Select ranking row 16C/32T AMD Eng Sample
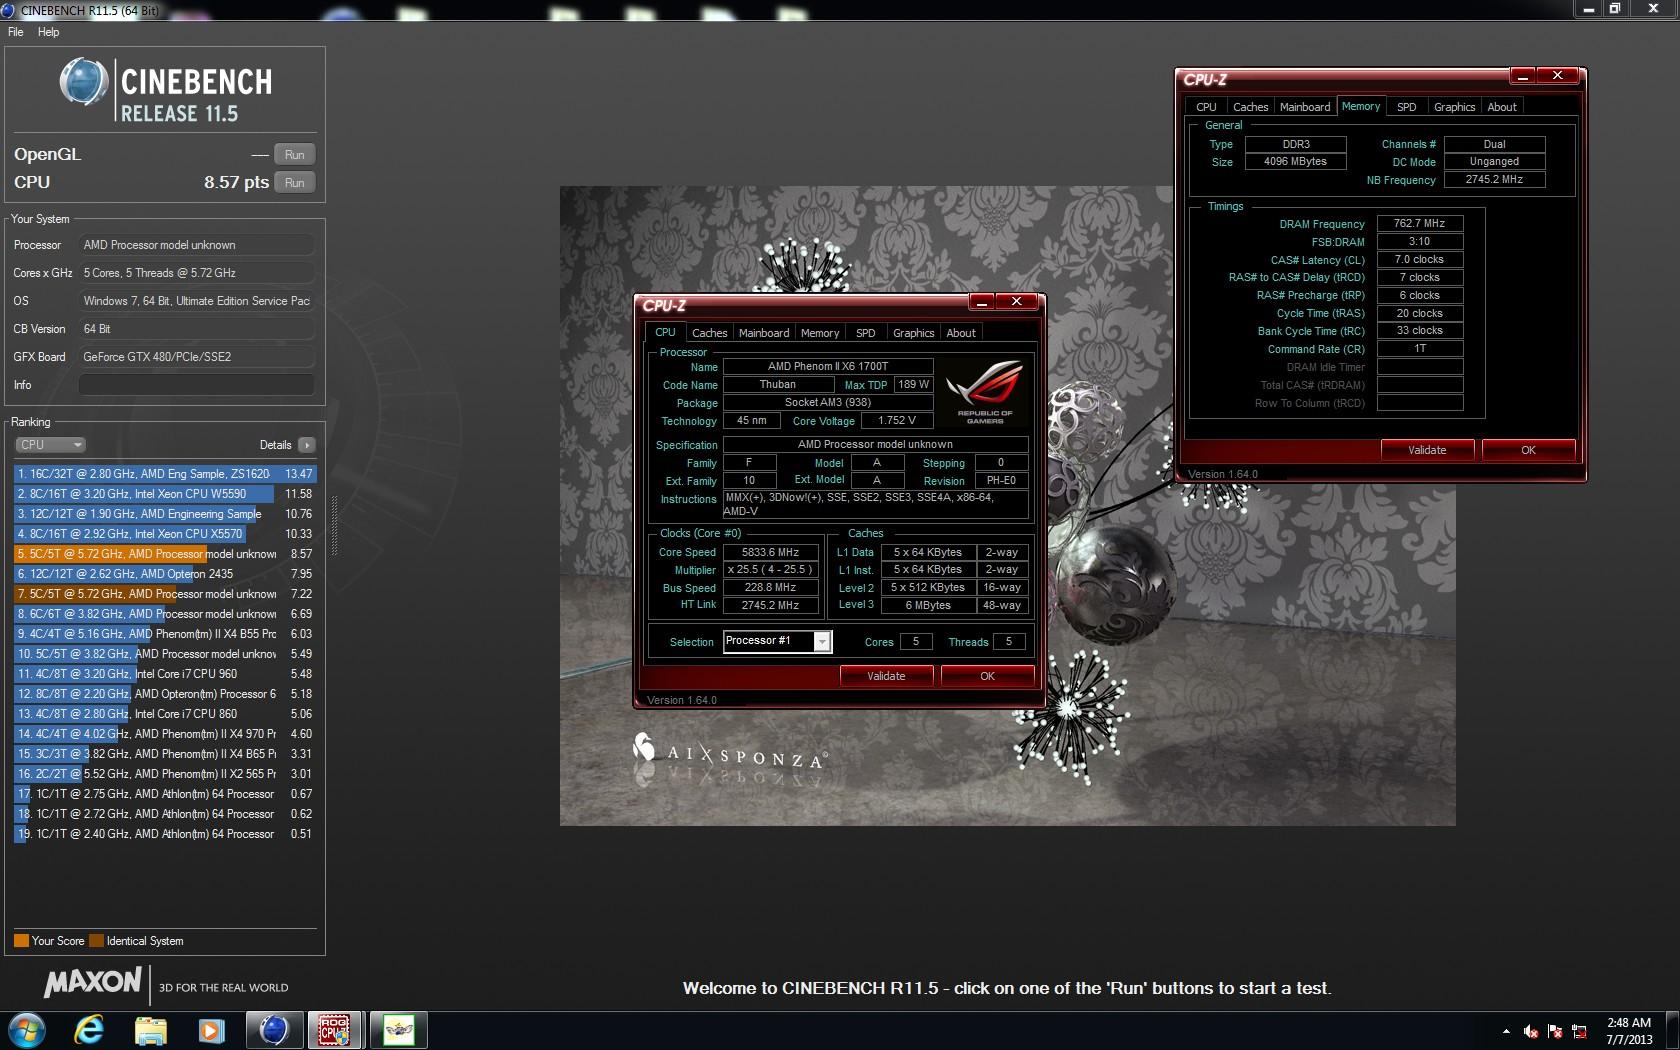The image size is (1680, 1050). coord(165,474)
